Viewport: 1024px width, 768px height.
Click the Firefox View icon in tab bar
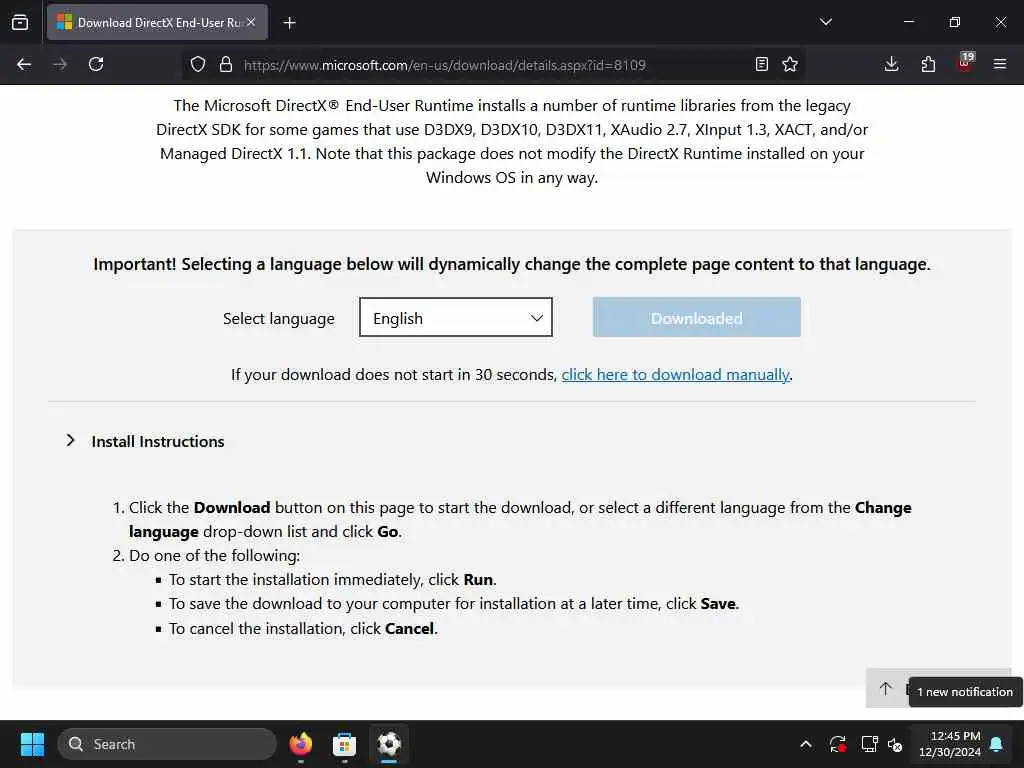[20, 22]
